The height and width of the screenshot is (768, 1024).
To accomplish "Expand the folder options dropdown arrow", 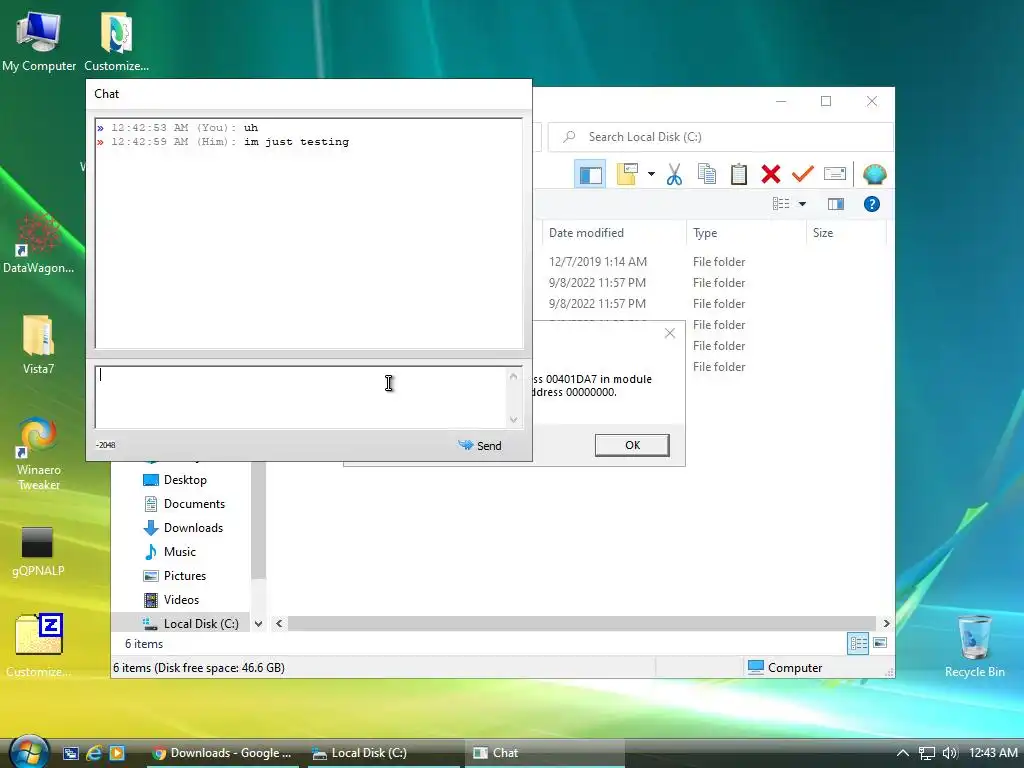I will coord(651,174).
